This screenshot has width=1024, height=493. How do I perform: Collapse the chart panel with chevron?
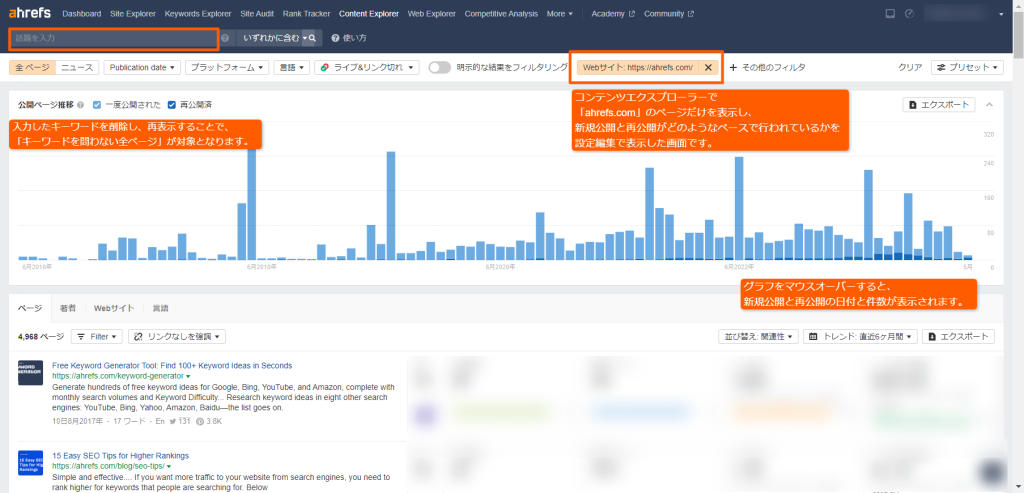click(x=990, y=105)
